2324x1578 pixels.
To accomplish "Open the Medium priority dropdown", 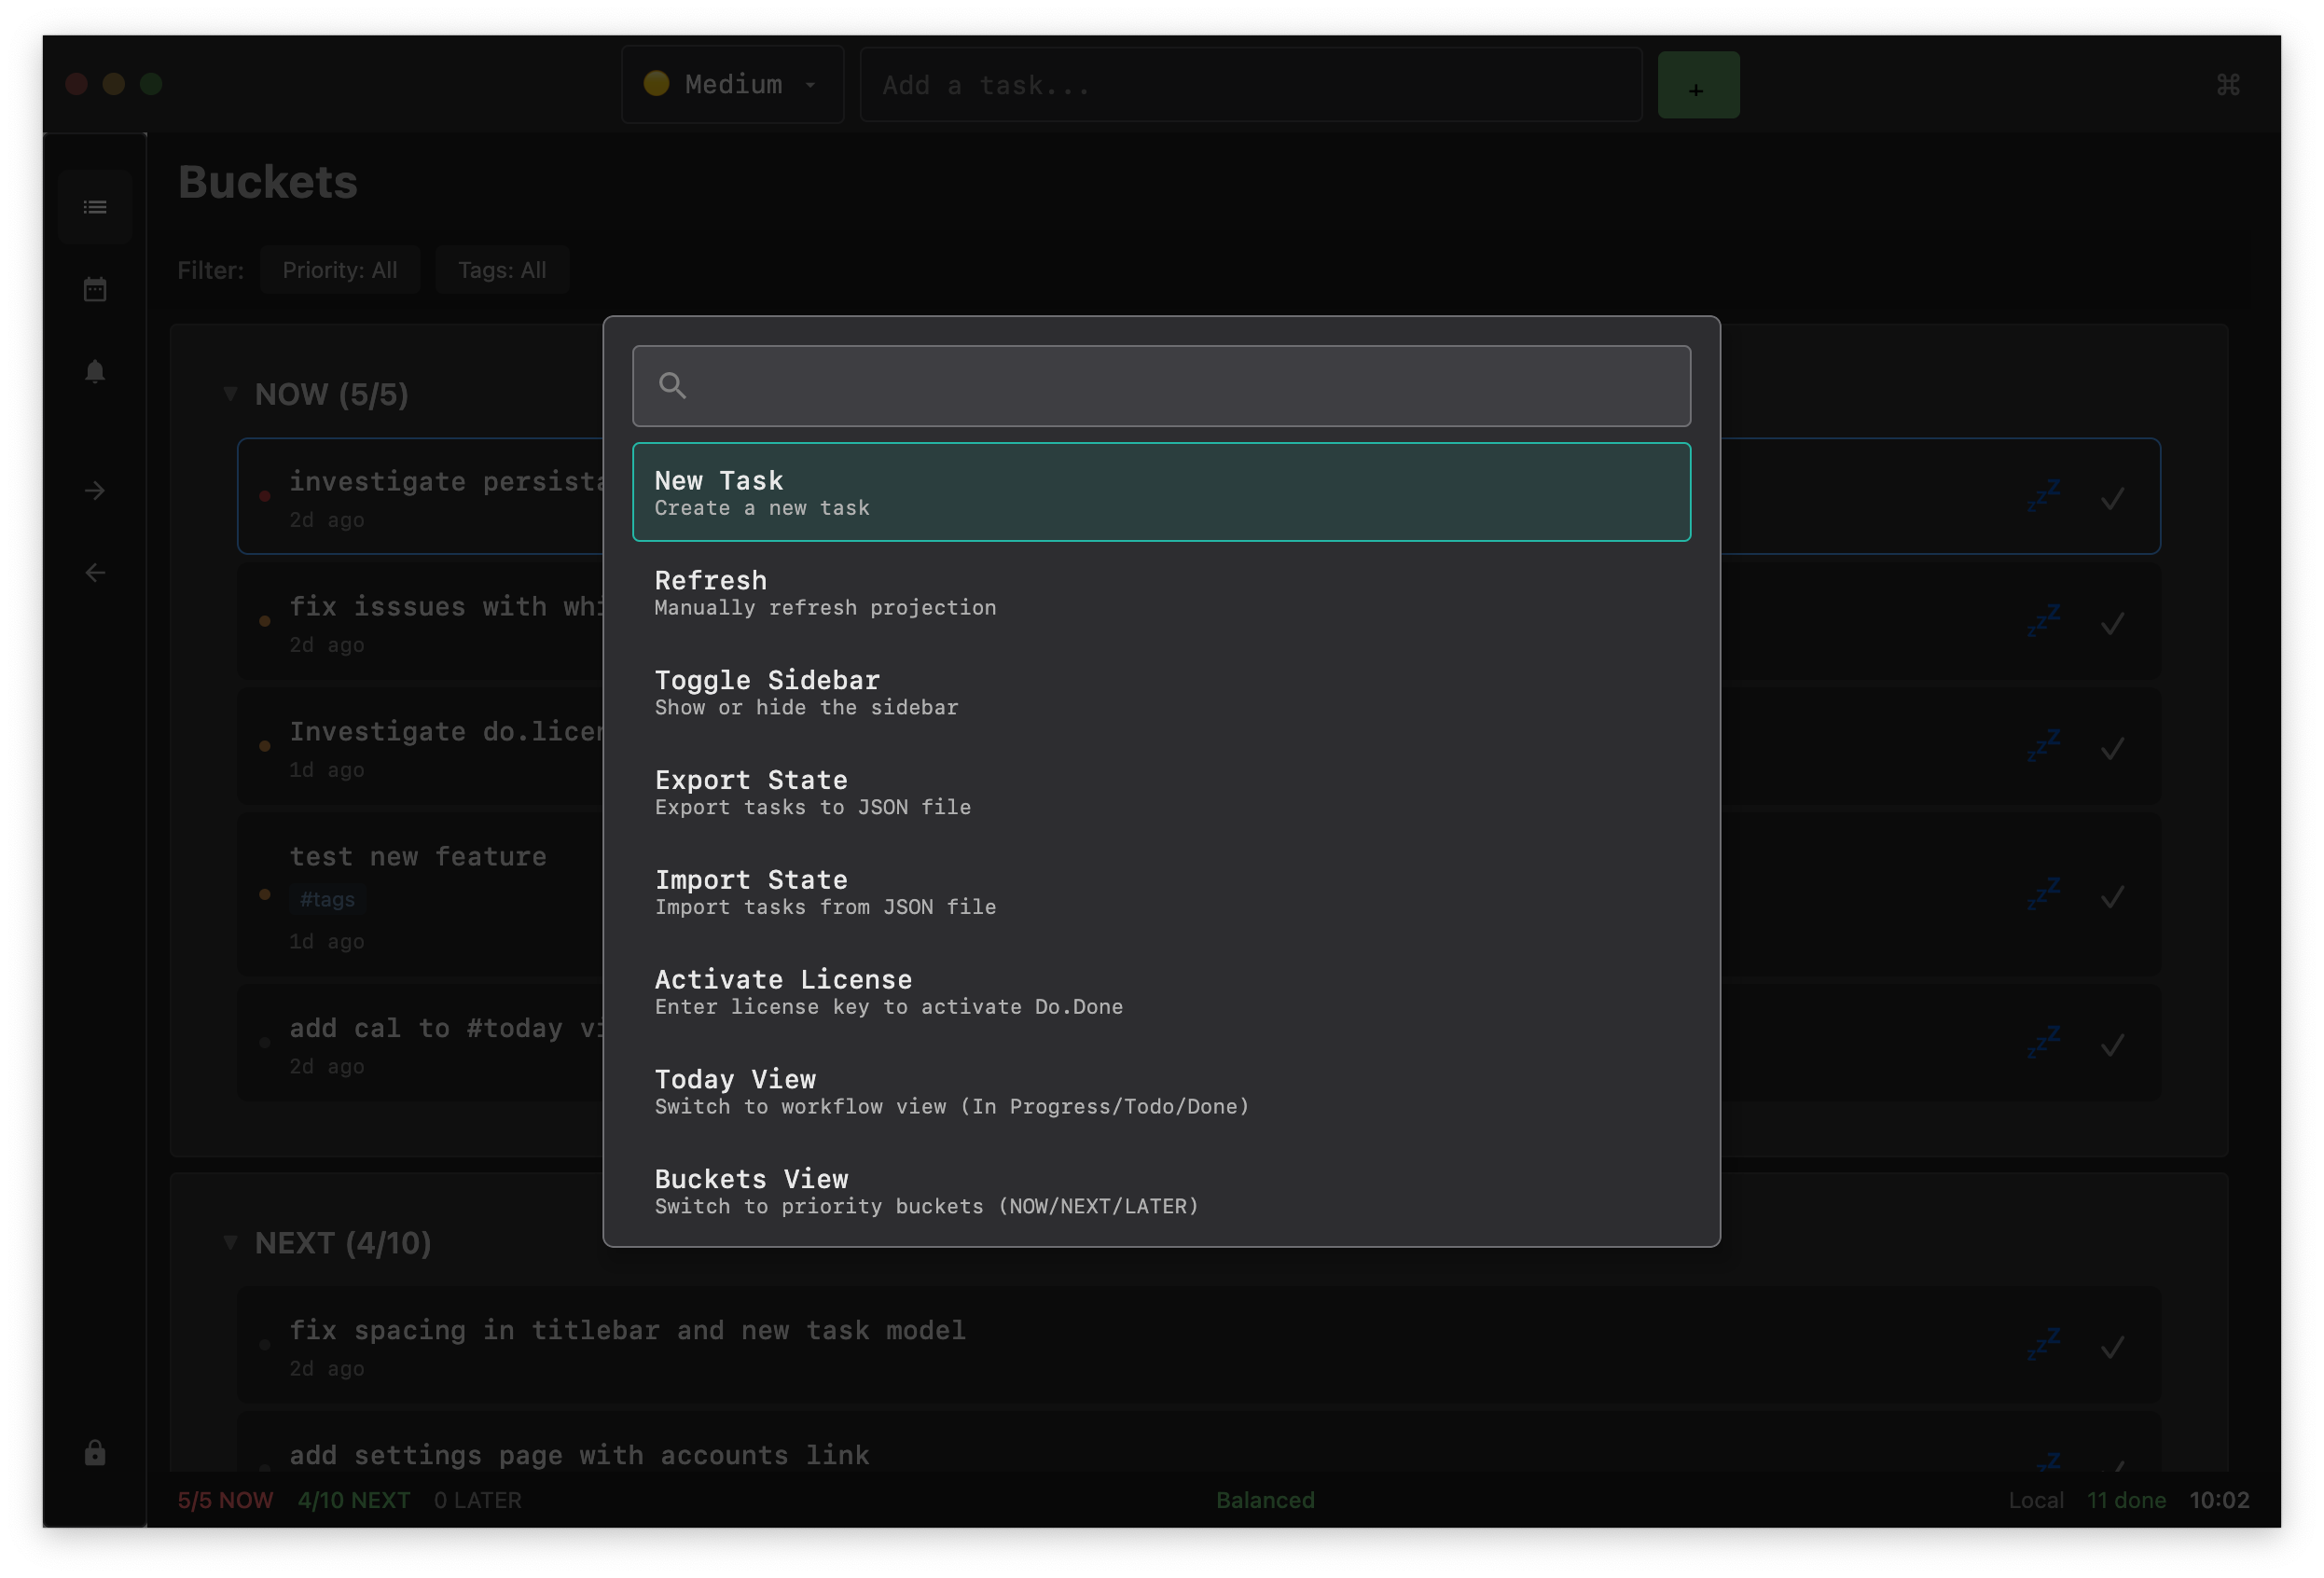I will coord(733,84).
